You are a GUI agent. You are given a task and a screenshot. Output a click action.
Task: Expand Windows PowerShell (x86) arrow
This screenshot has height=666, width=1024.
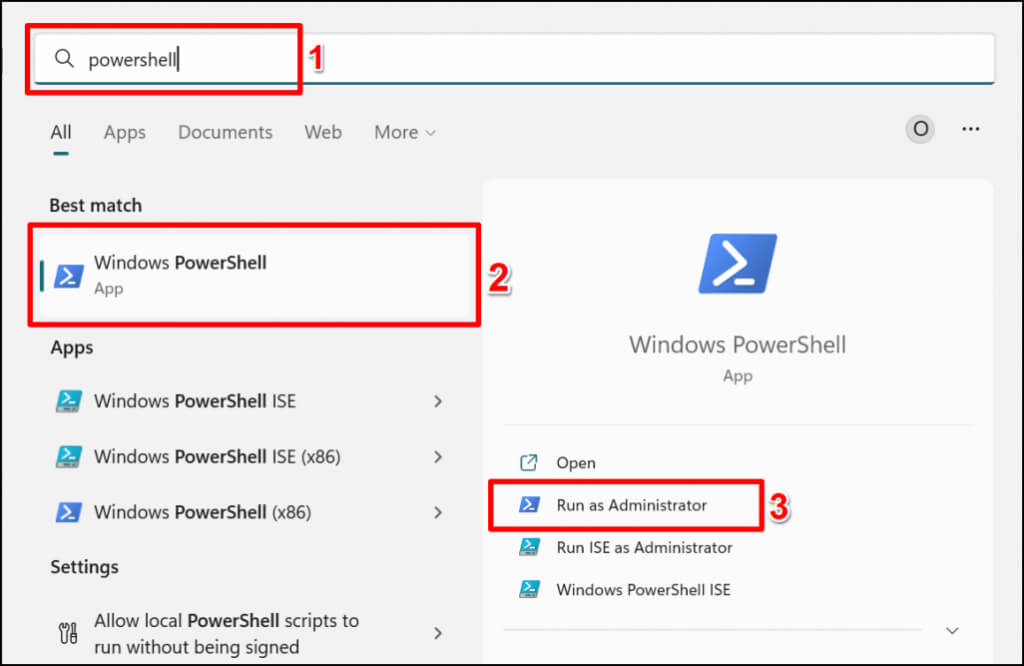click(438, 513)
